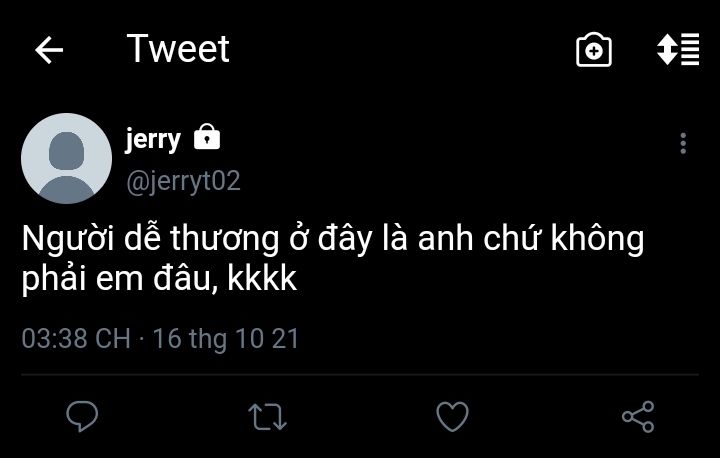The height and width of the screenshot is (458, 720).
Task: Click the display name "jerry"
Action: (x=152, y=138)
